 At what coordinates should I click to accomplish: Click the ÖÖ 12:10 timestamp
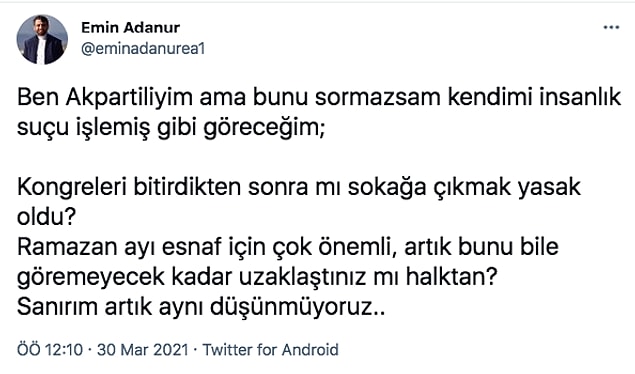click(50, 350)
